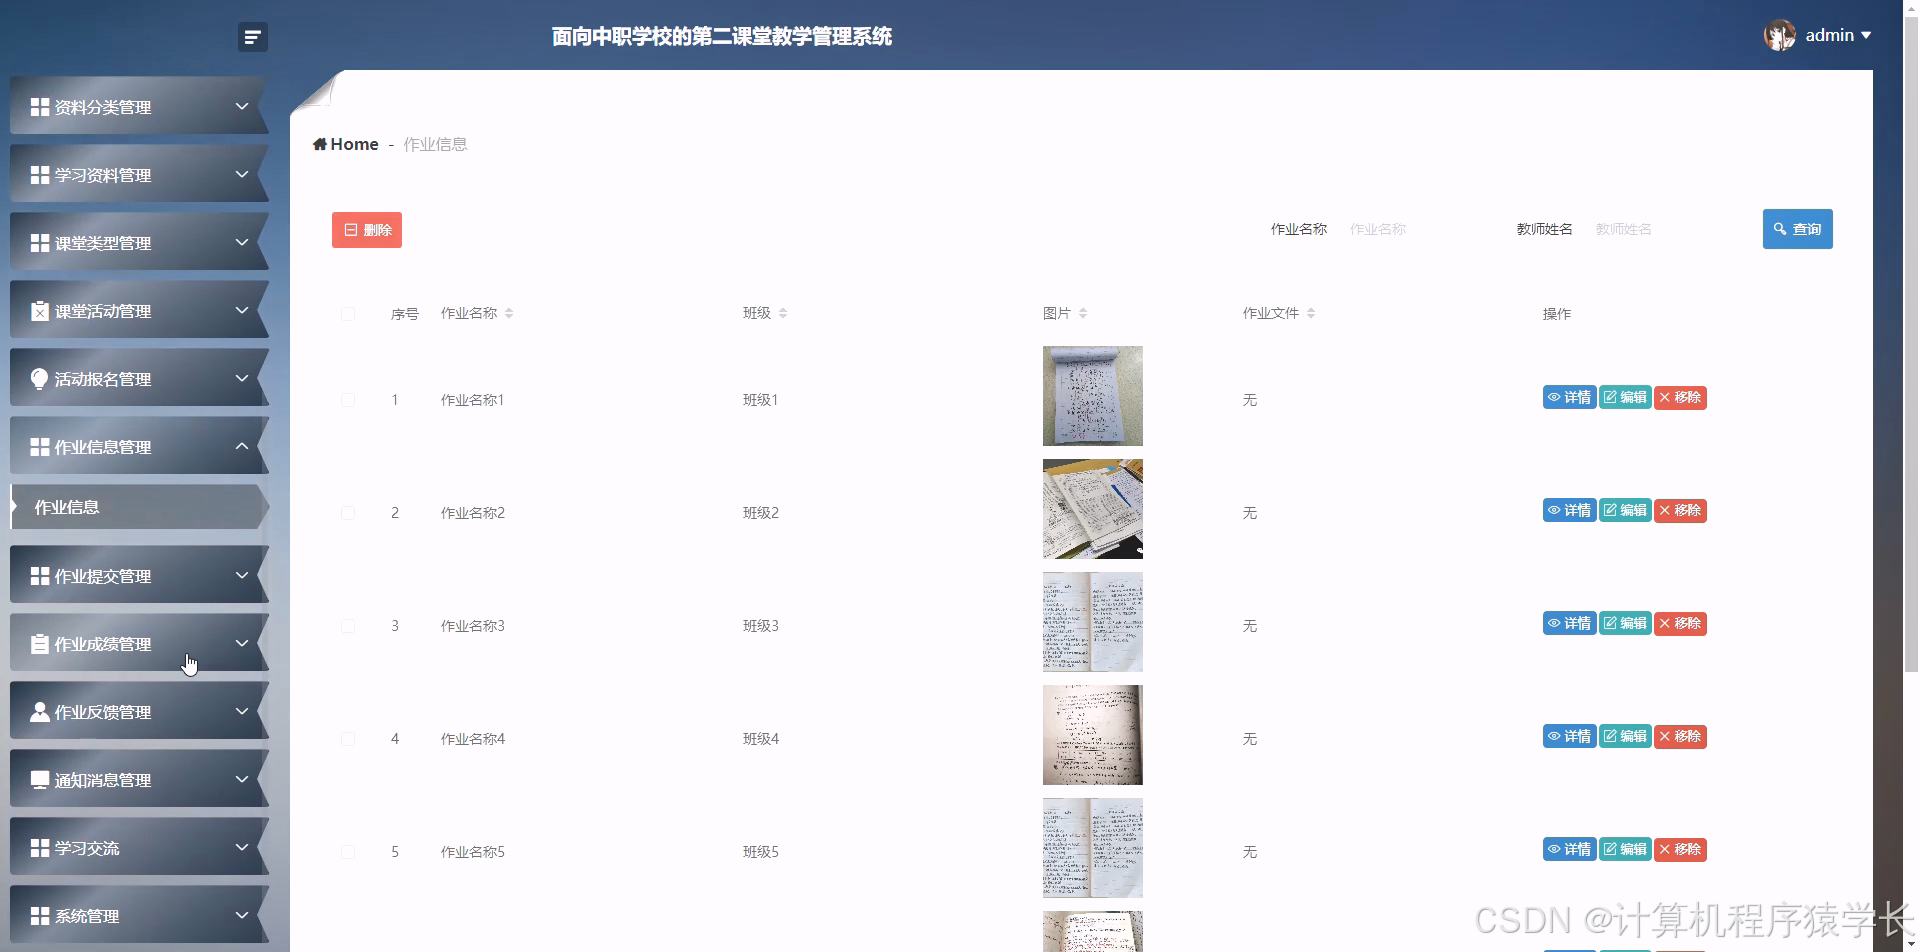Click the 系统管理 grid icon

click(x=40, y=916)
